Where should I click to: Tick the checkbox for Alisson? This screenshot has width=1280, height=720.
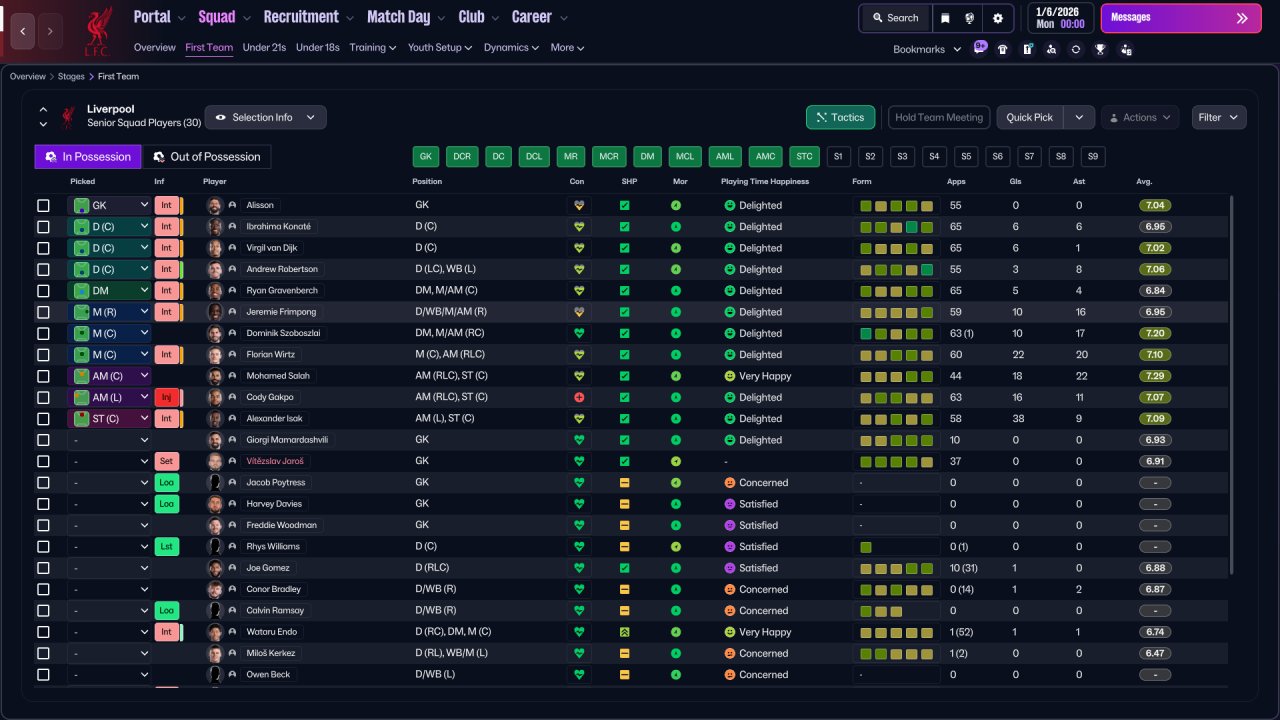tap(43, 205)
